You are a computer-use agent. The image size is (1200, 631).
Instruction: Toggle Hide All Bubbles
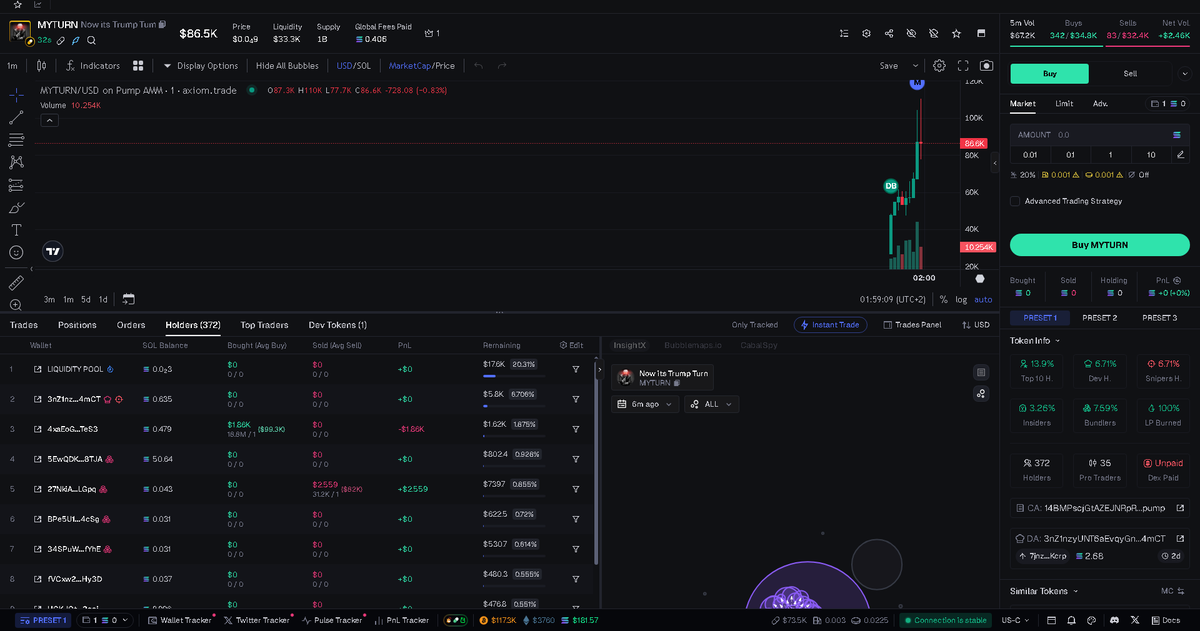[287, 66]
